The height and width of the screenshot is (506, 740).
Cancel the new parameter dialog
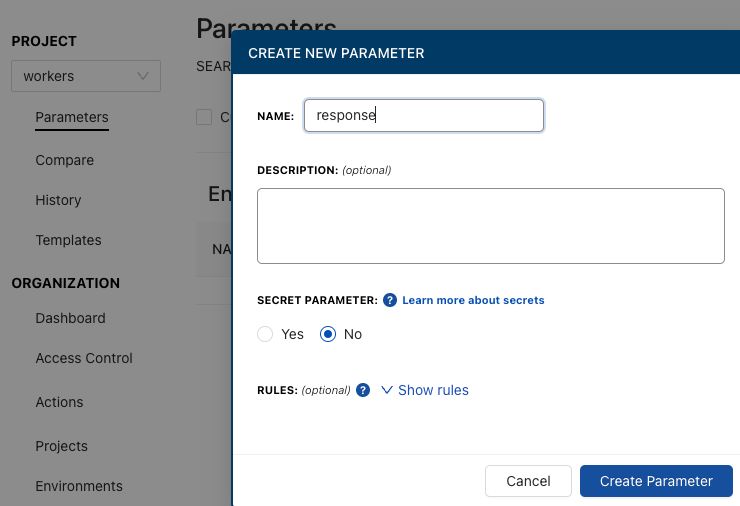(528, 481)
